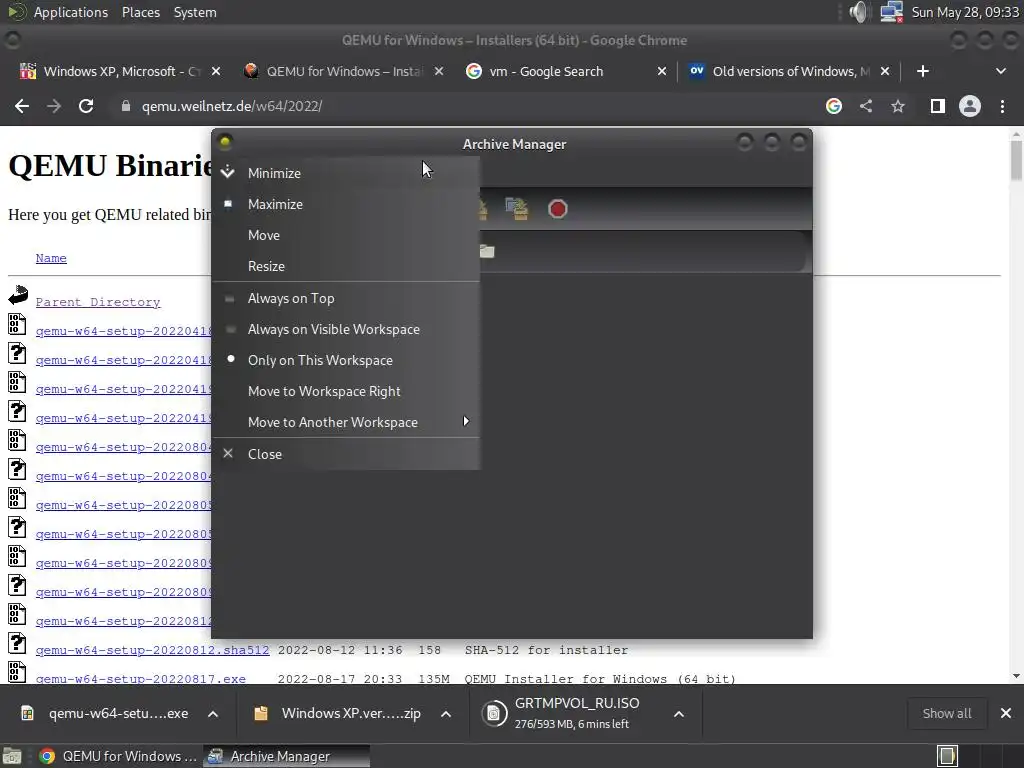Reload the QEMU page
1024x768 pixels.
tap(86, 106)
